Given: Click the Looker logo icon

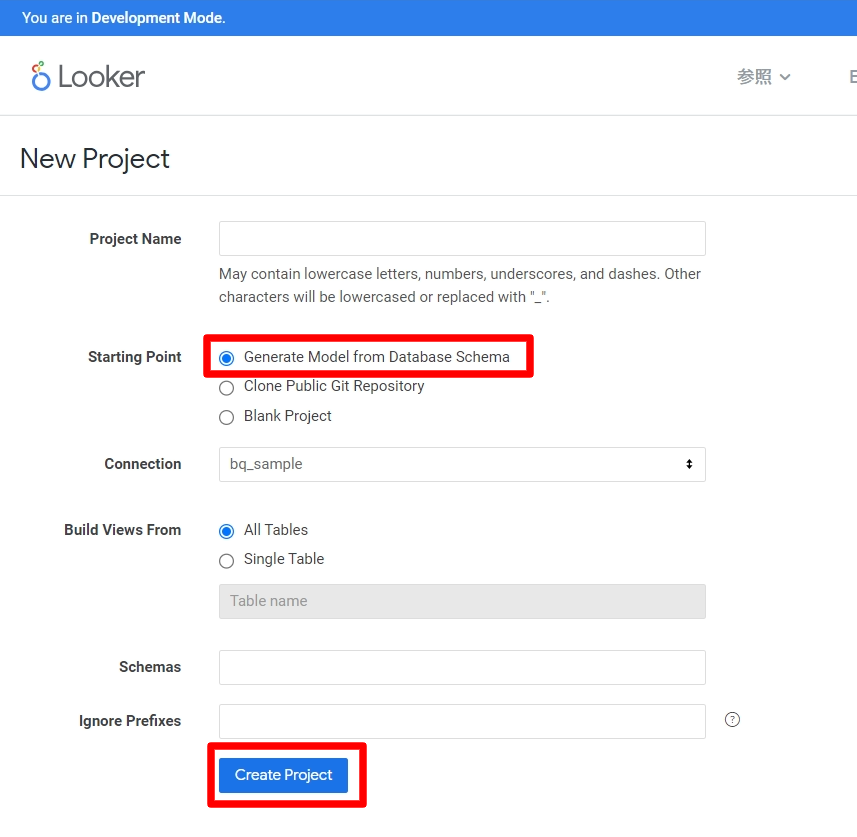Looking at the screenshot, I should [41, 77].
